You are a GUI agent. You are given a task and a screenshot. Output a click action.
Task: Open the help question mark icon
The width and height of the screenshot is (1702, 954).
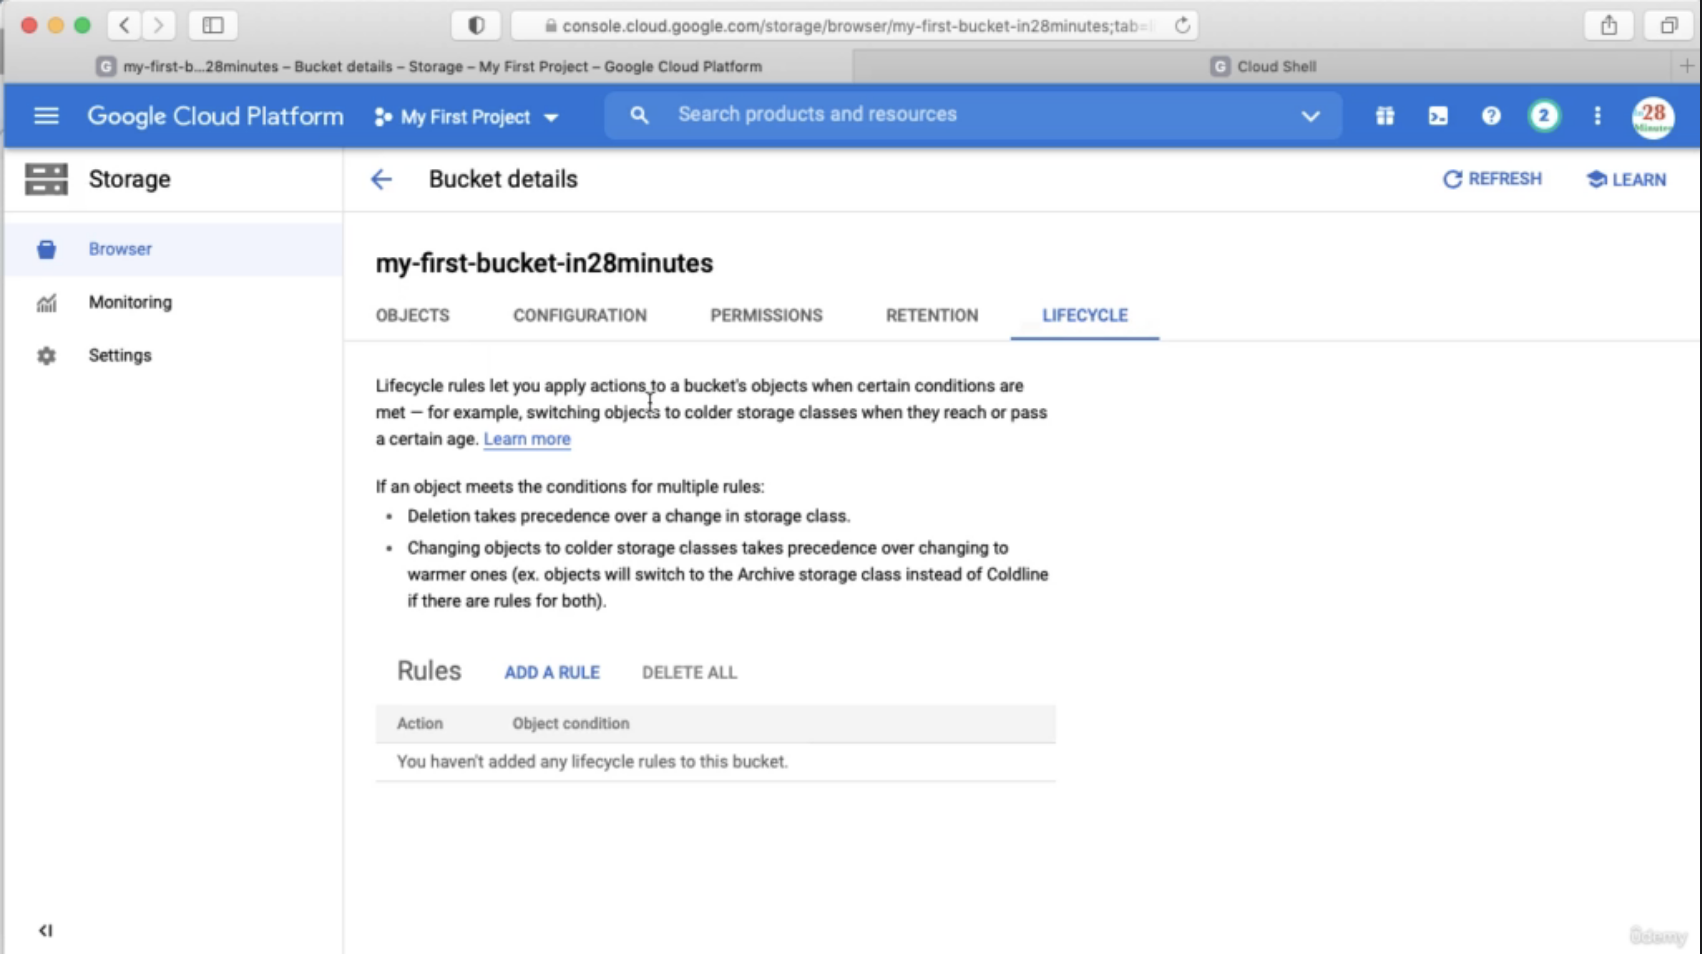point(1491,116)
